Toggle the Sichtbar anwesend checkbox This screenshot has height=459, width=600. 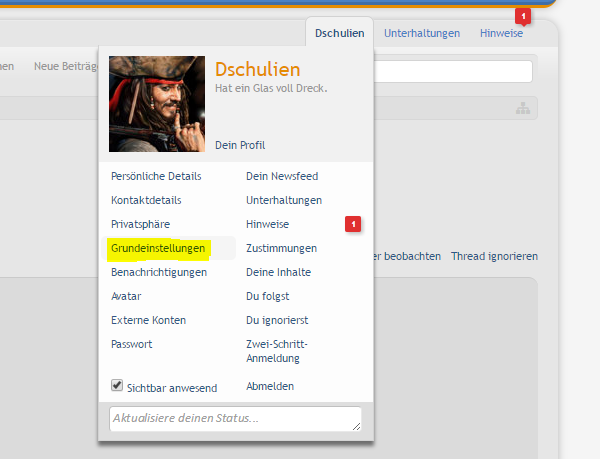[117, 385]
